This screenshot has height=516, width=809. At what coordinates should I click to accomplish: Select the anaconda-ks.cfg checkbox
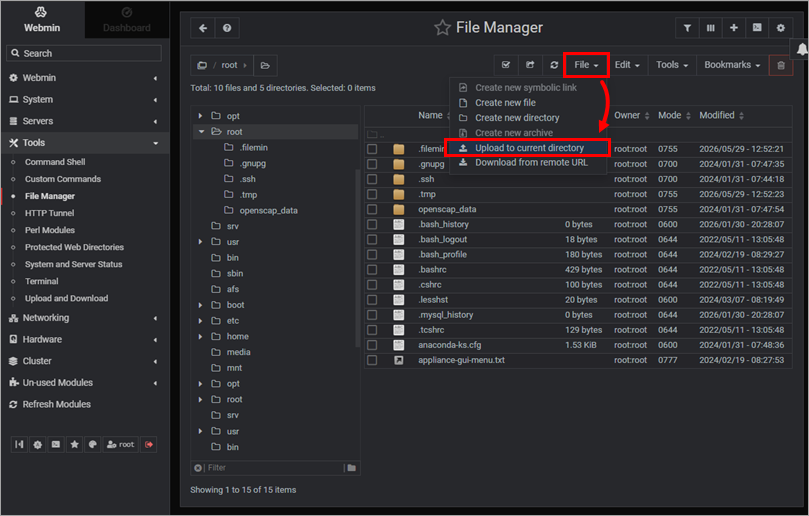click(372, 345)
